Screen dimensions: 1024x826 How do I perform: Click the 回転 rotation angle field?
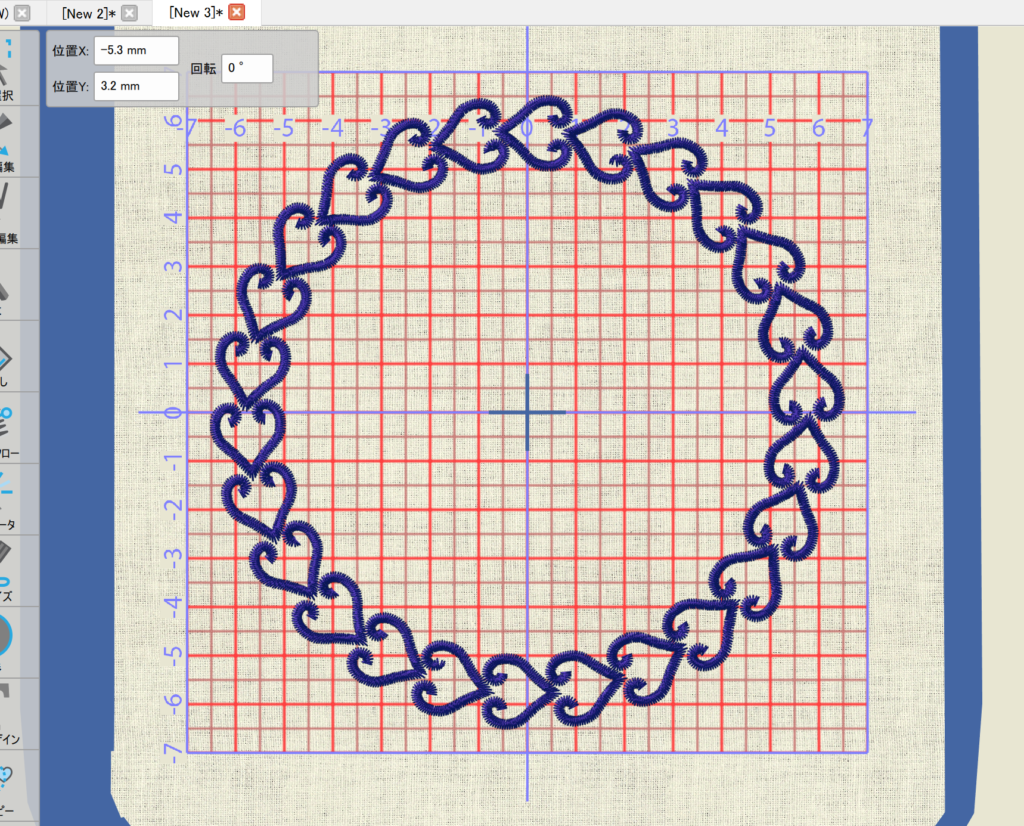[246, 68]
